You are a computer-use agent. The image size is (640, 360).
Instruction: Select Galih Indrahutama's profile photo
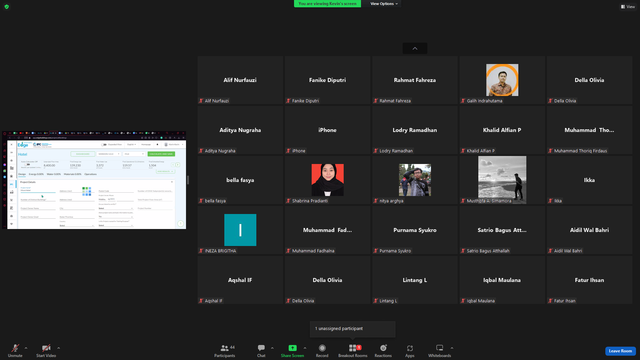pos(502,80)
